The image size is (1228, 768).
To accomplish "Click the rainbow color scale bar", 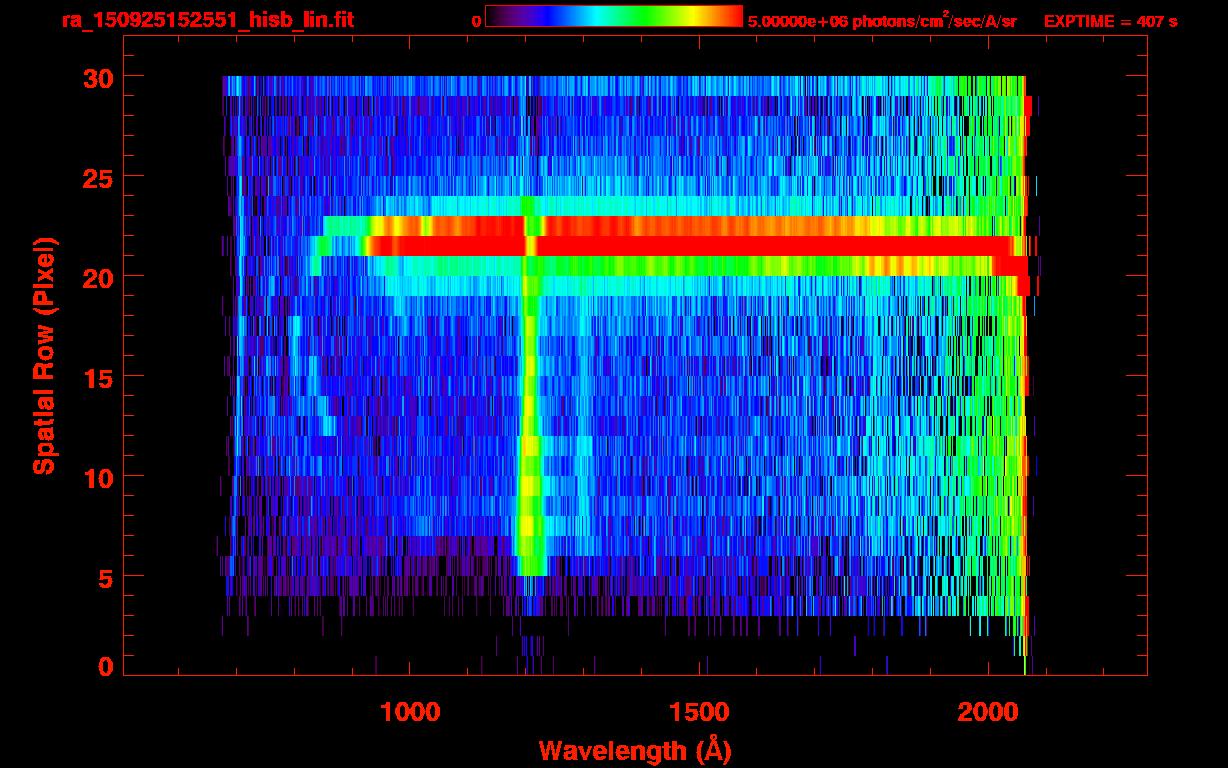I will (614, 16).
